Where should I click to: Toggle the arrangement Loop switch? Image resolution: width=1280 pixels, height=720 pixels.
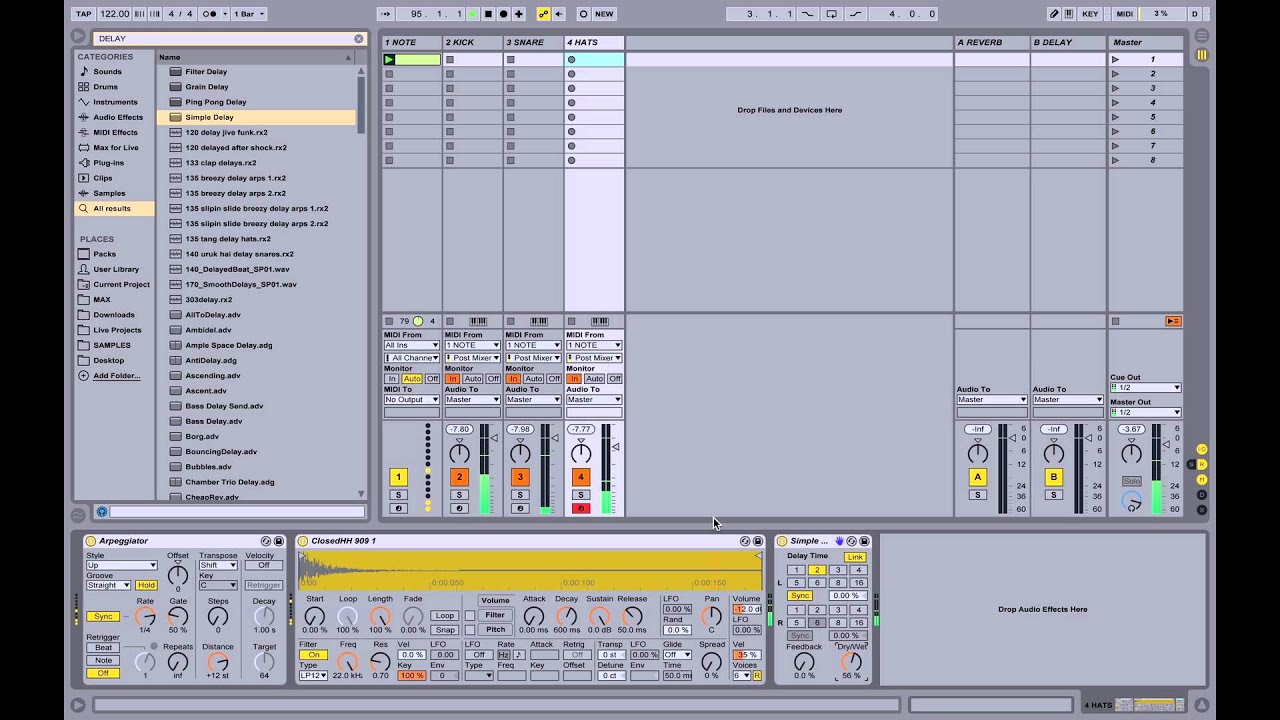[x=830, y=14]
